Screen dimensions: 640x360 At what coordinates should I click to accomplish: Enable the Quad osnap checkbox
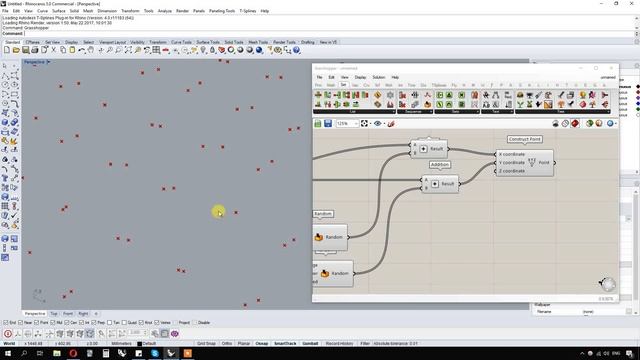[124, 323]
